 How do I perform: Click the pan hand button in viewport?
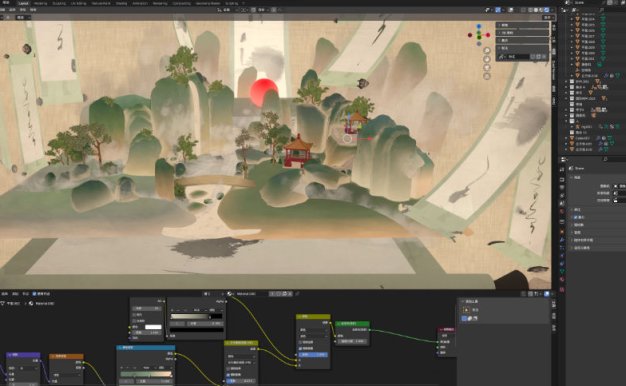(x=487, y=59)
